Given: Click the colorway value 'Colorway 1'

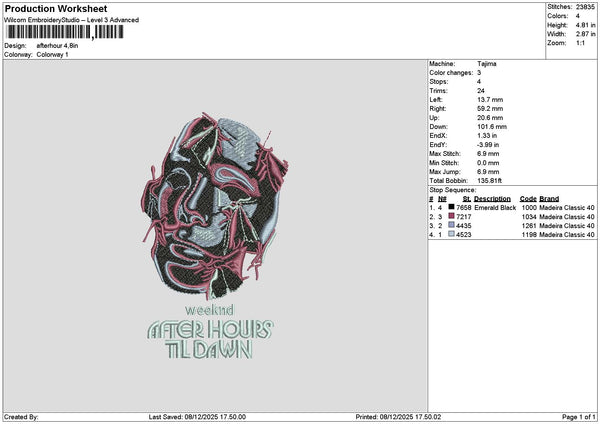Looking at the screenshot, I should coord(52,55).
